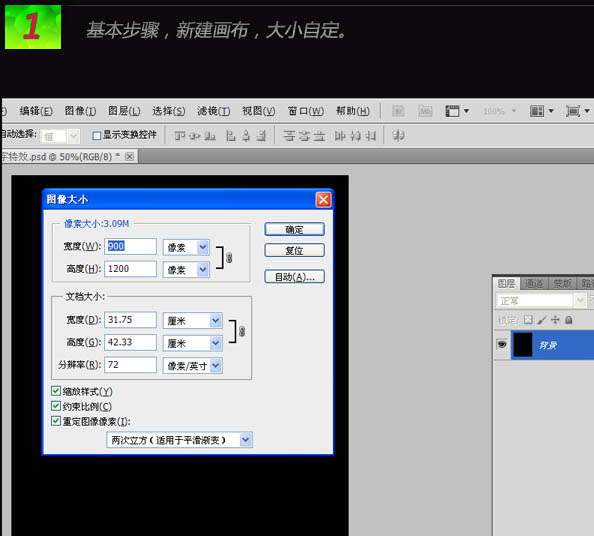Open document height unit 厘米 dropdown
The image size is (594, 536).
point(192,343)
